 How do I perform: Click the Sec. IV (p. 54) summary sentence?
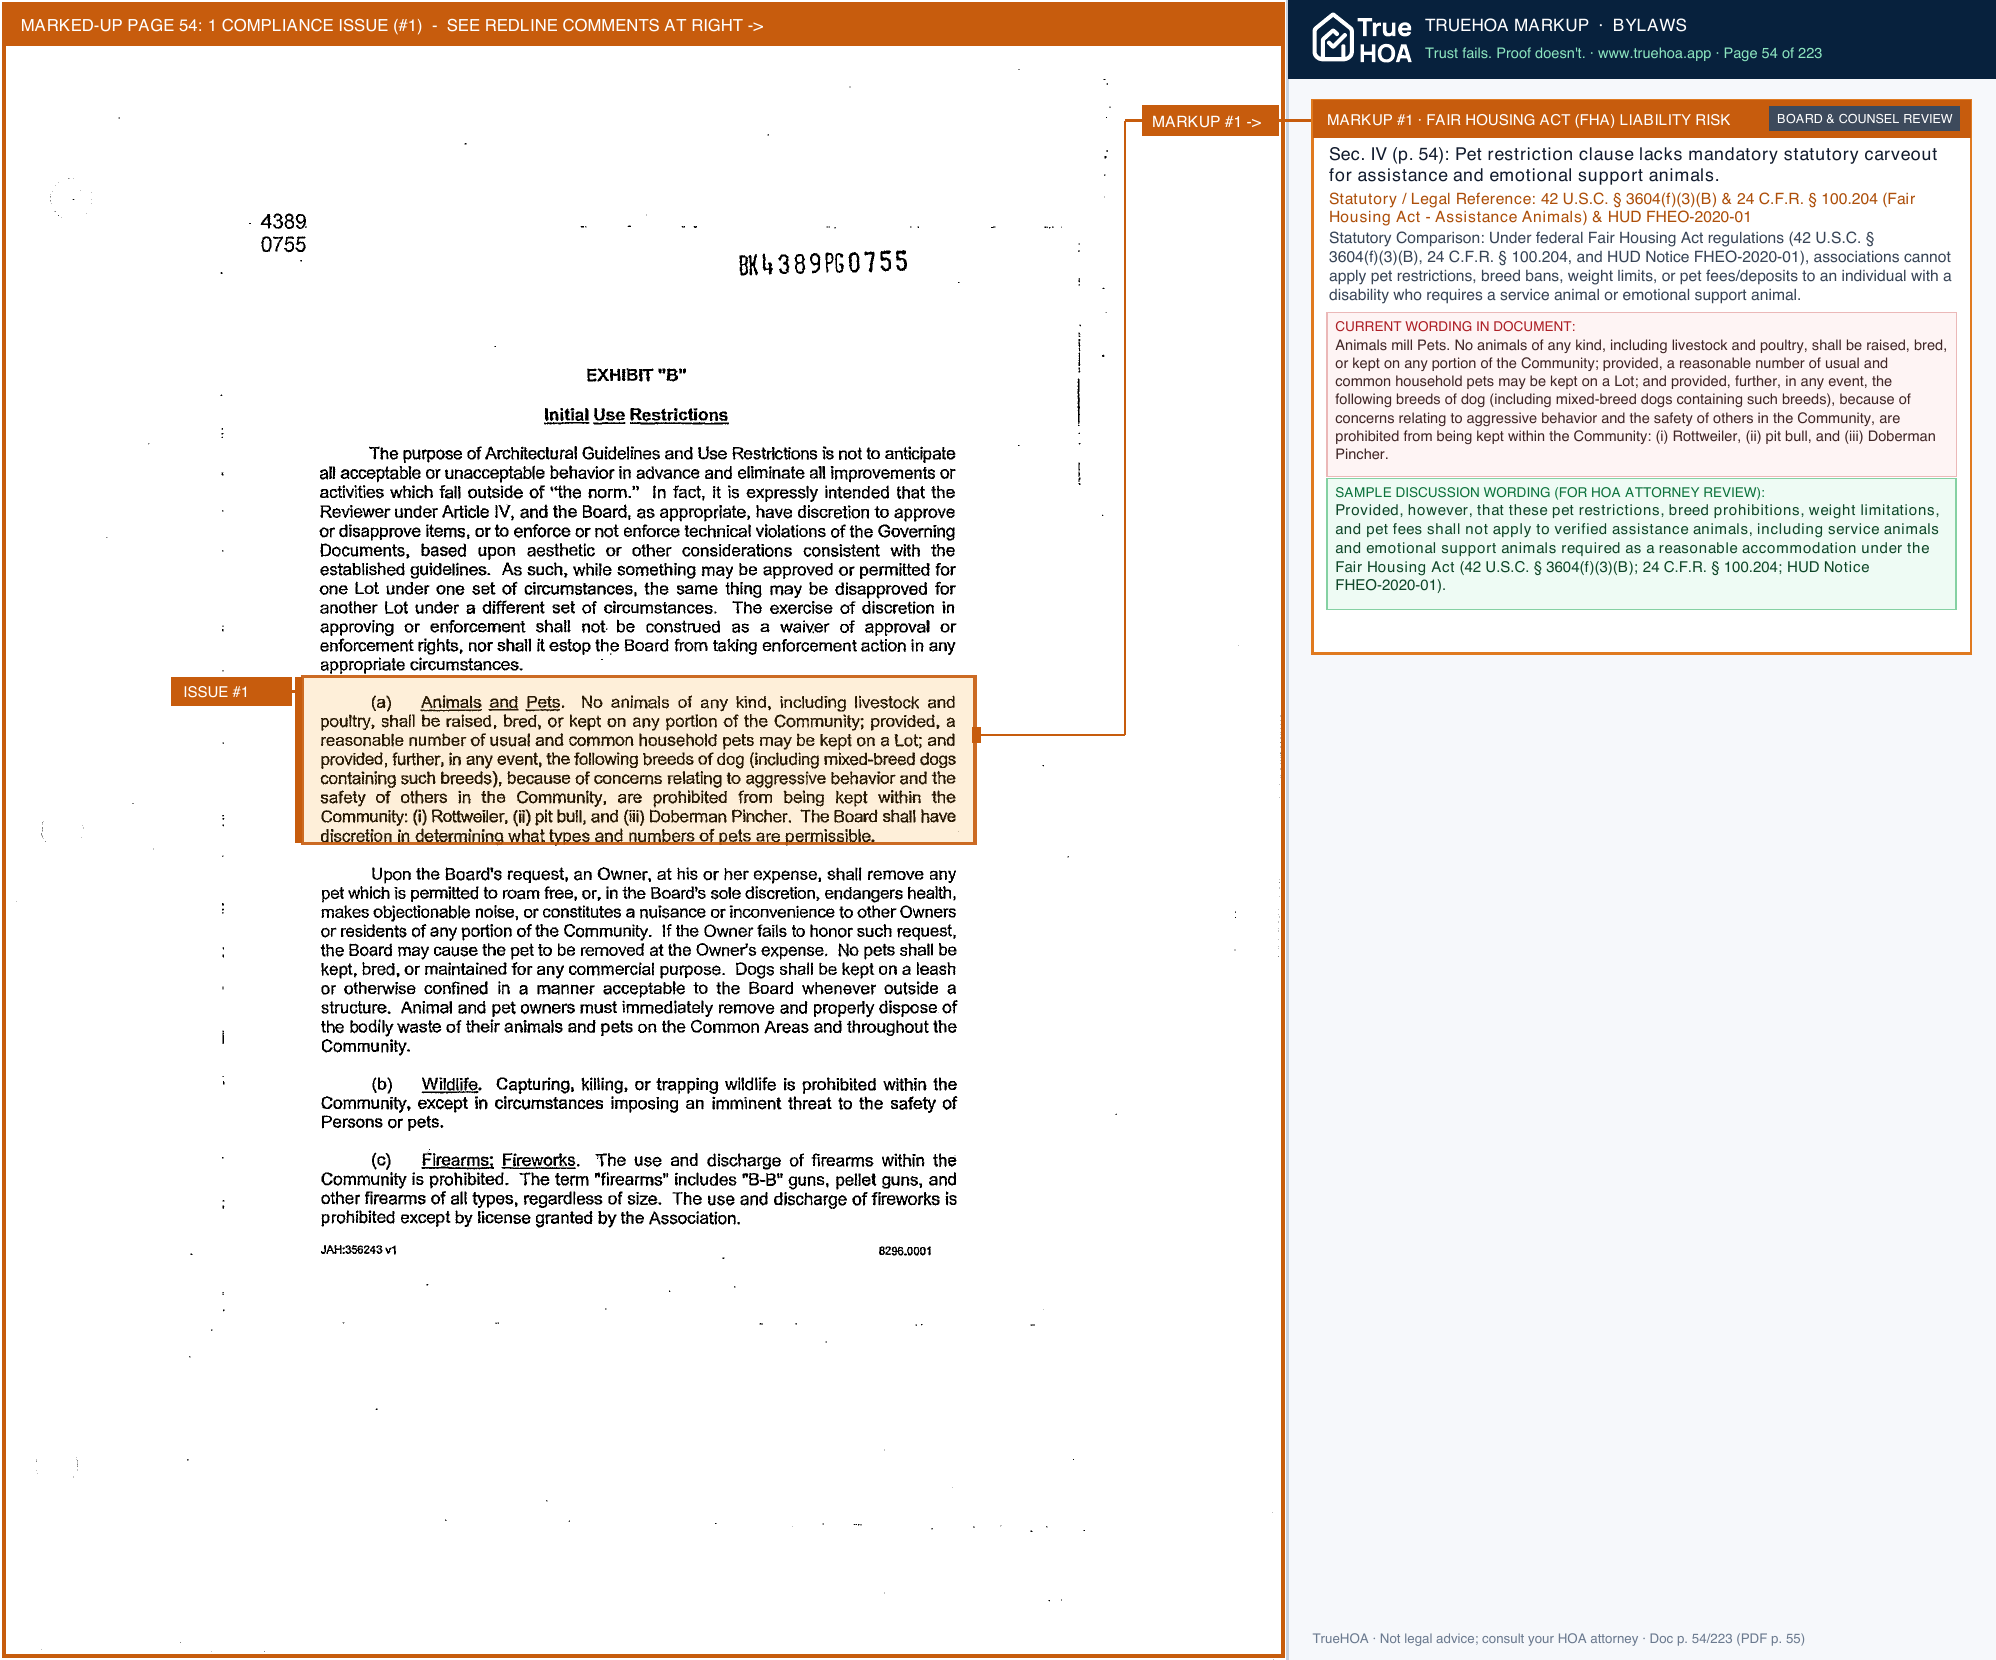point(1633,164)
